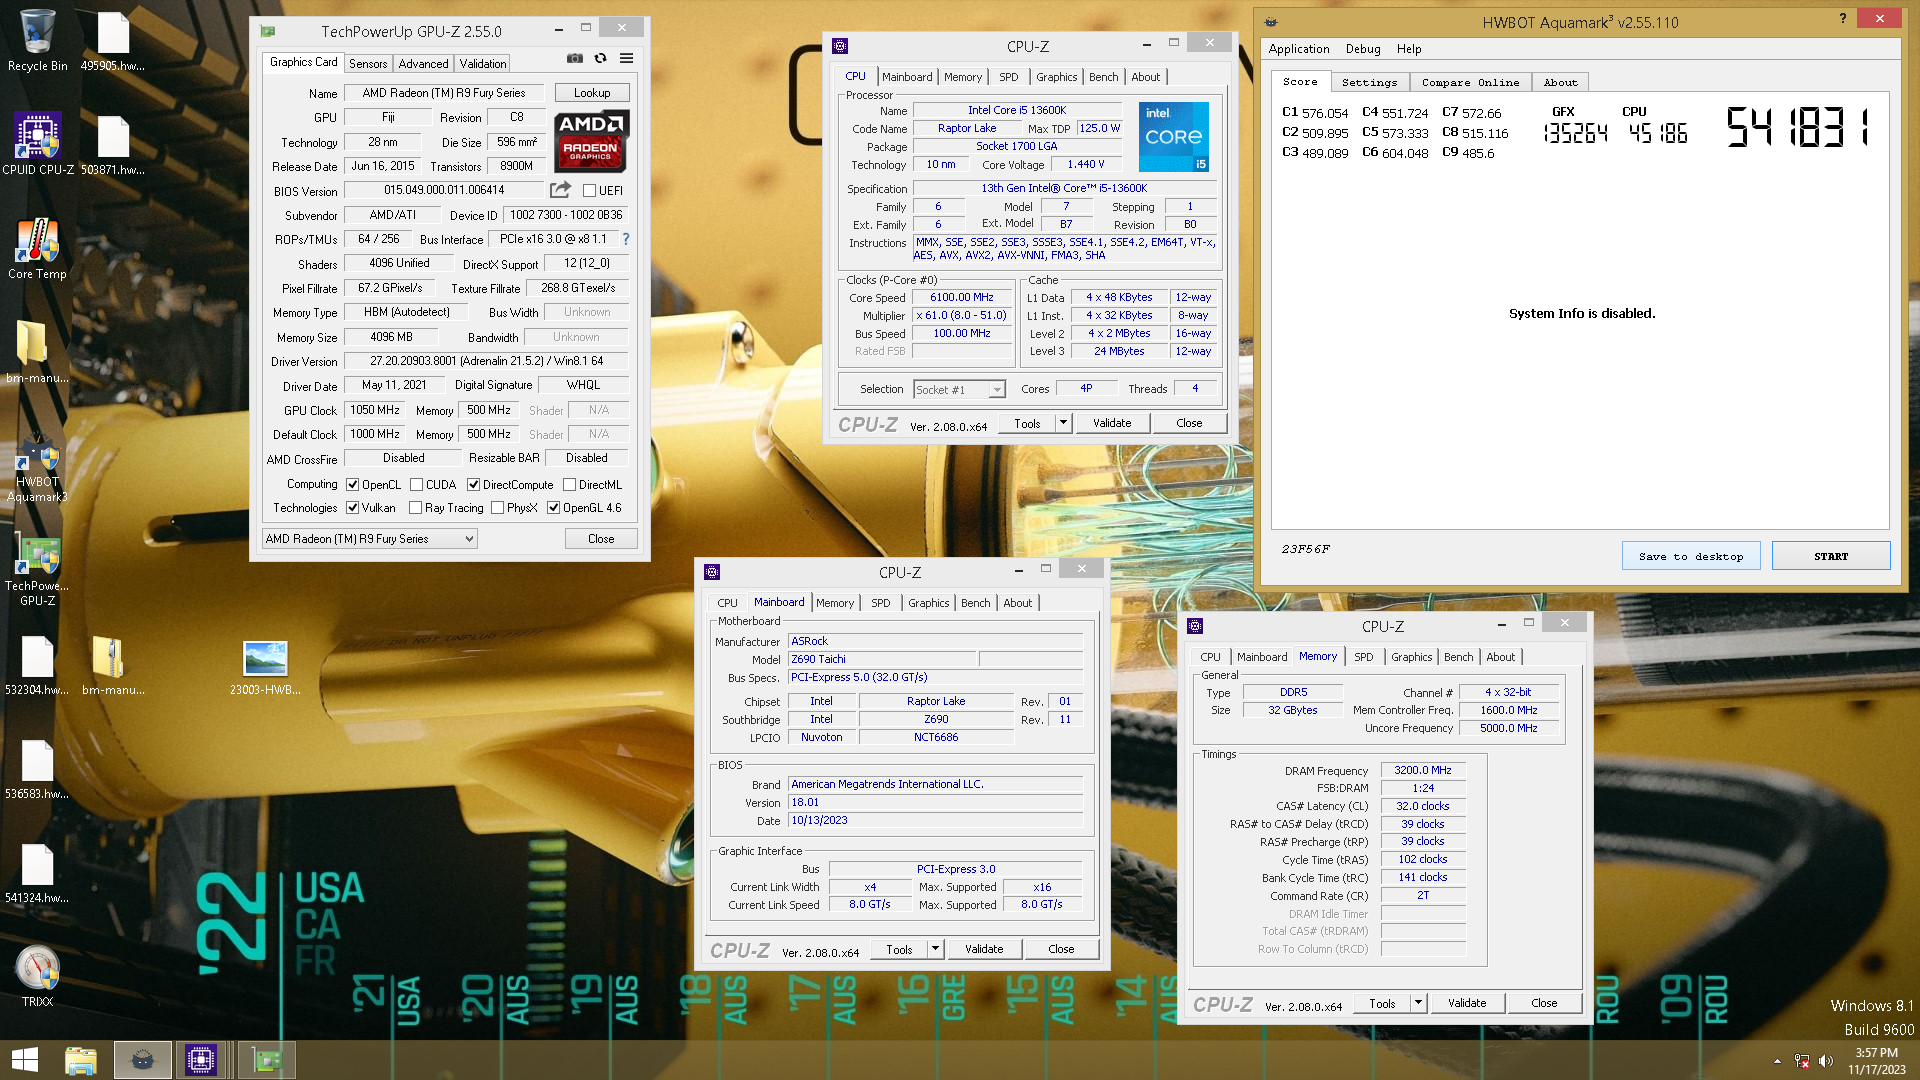Click Validate in CPU-Z CPU window
Viewport: 1920px width, 1080px height.
pos(1112,423)
